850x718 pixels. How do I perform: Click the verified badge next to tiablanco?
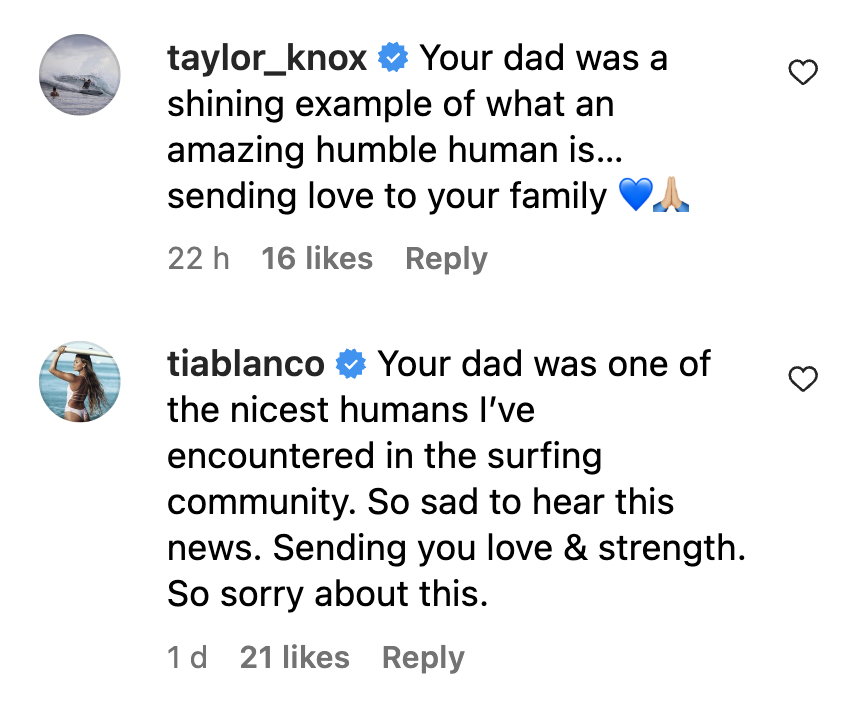[x=350, y=365]
